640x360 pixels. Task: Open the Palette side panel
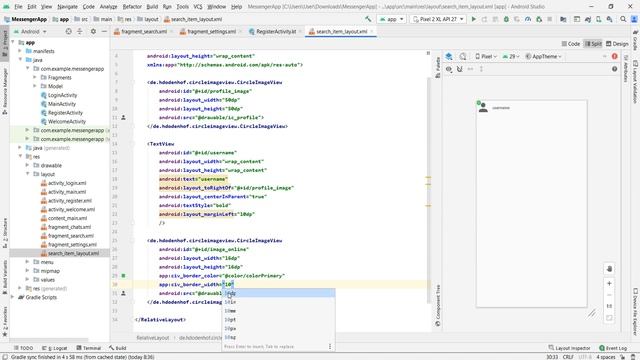click(438, 68)
